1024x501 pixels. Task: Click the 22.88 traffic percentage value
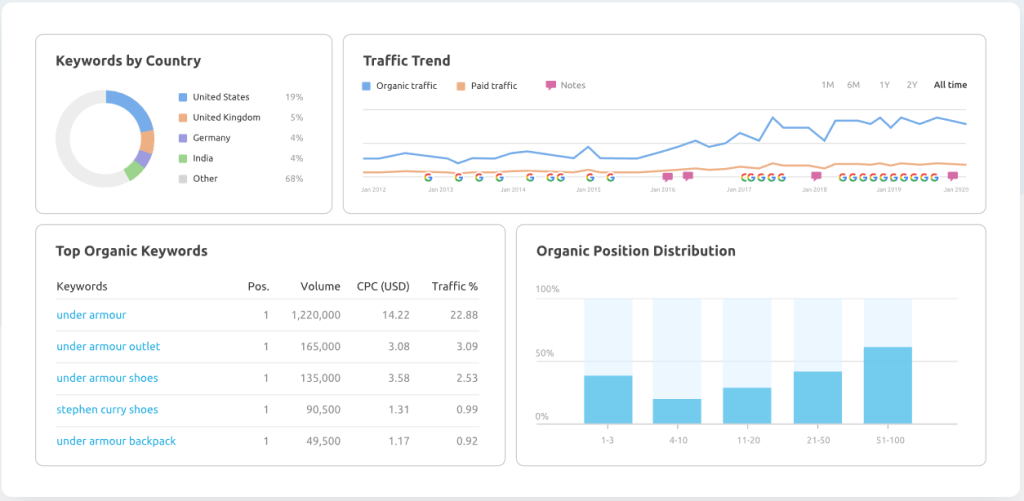(x=465, y=315)
